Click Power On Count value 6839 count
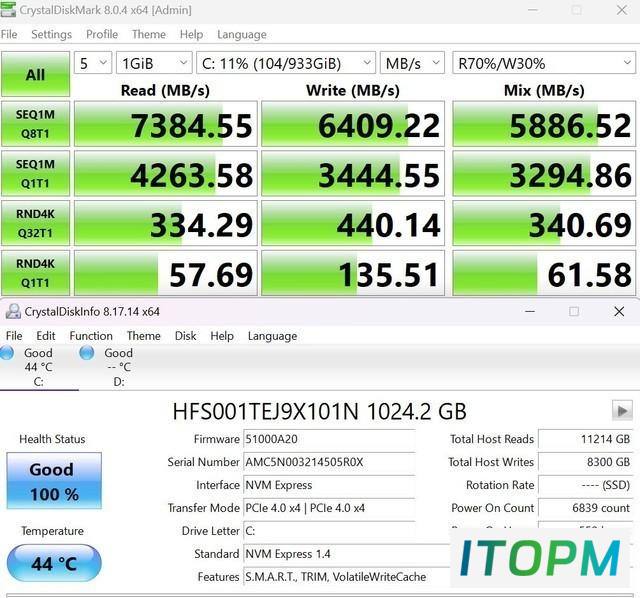The image size is (640, 598). coord(585,508)
